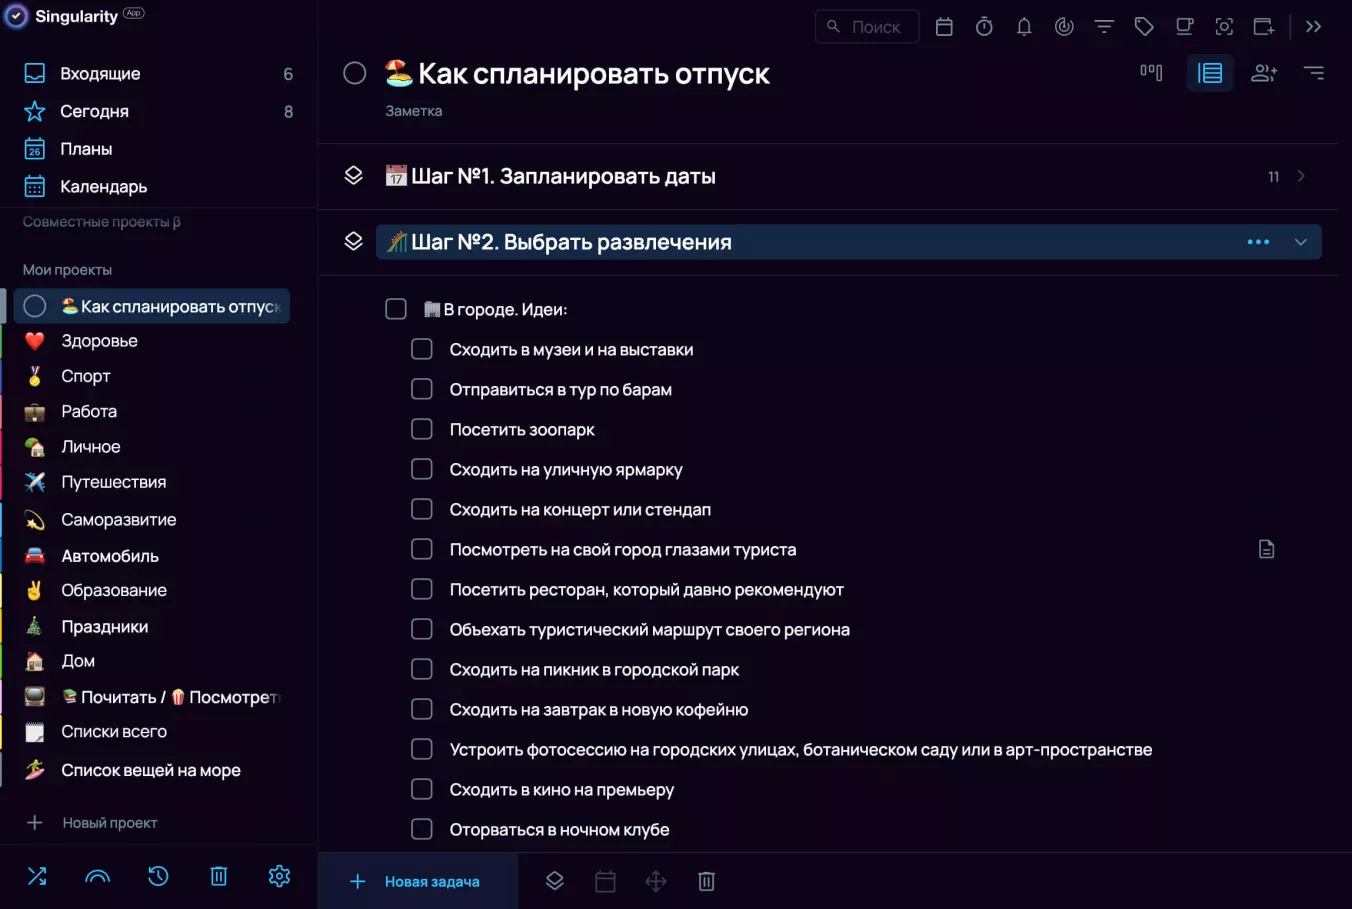Viewport: 1352px width, 909px height.
Task: Start the stopwatch timer icon
Action: click(x=984, y=27)
